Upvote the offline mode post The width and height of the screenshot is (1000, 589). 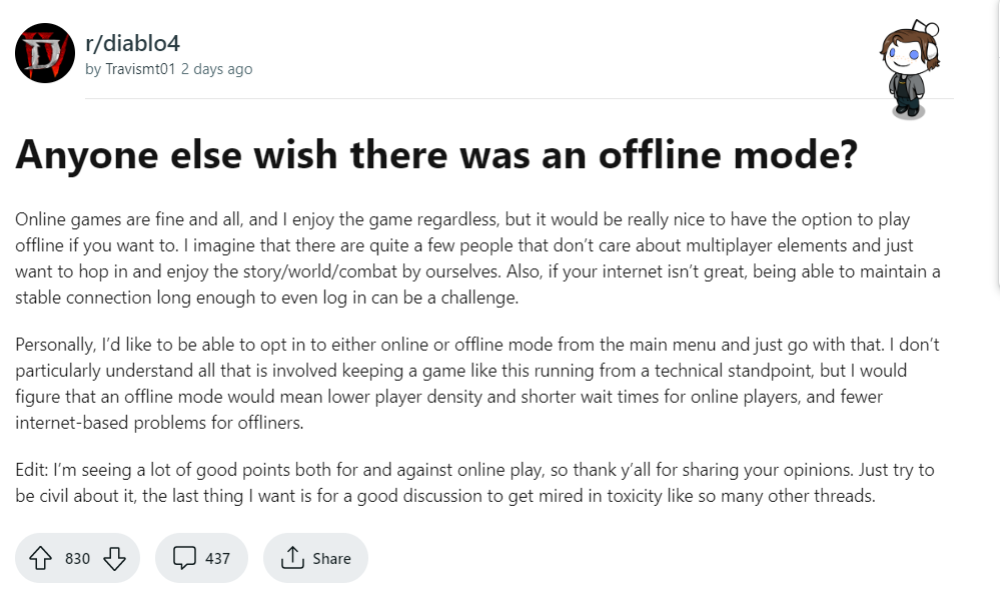tap(41, 558)
